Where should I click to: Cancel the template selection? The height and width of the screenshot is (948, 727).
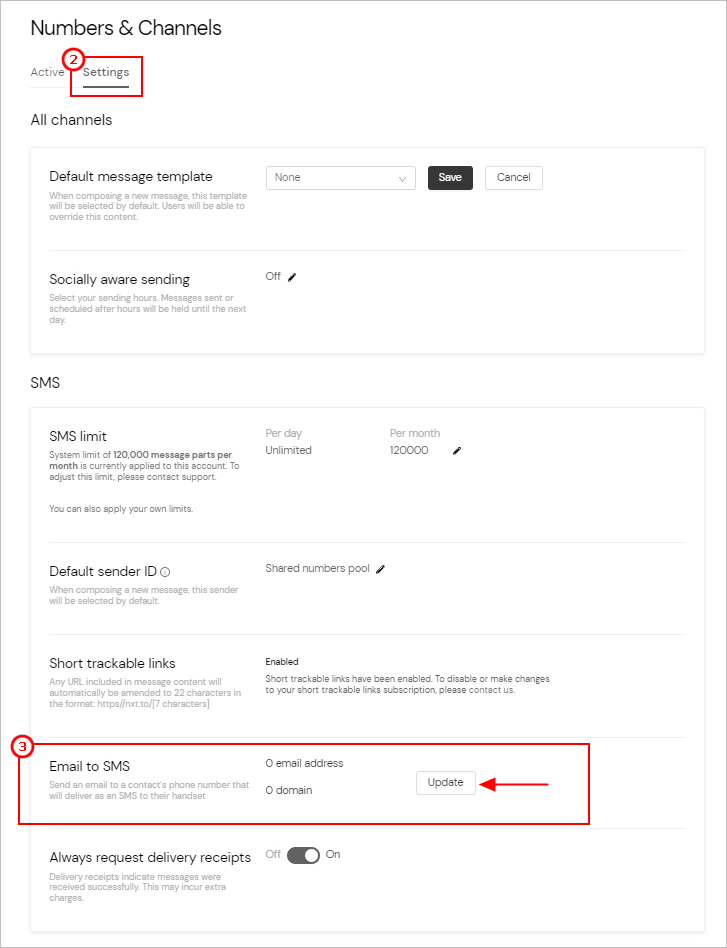pos(513,177)
